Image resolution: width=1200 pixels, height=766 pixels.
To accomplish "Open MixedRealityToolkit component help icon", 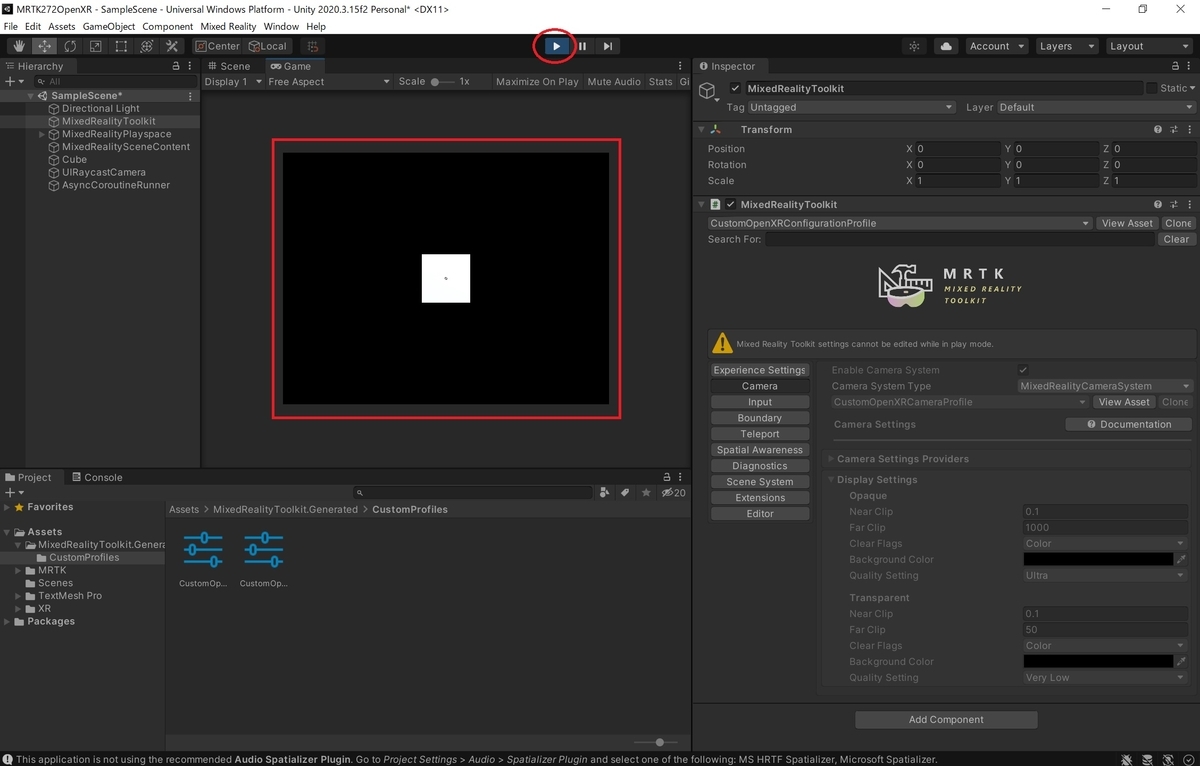I will [1158, 204].
